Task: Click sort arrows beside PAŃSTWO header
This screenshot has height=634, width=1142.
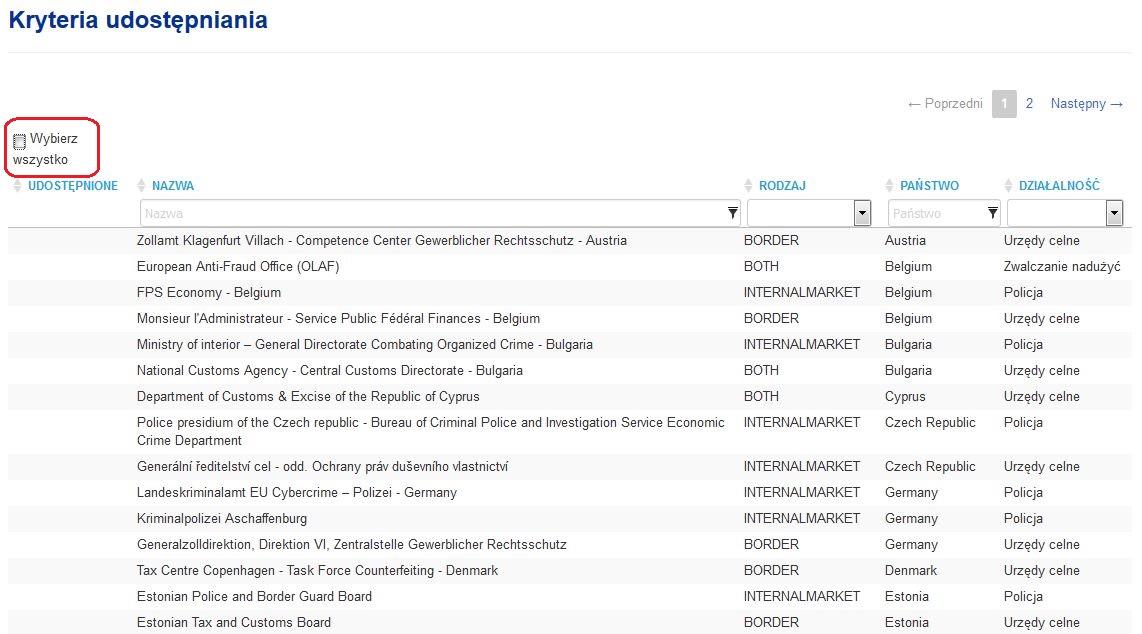Action: click(889, 186)
